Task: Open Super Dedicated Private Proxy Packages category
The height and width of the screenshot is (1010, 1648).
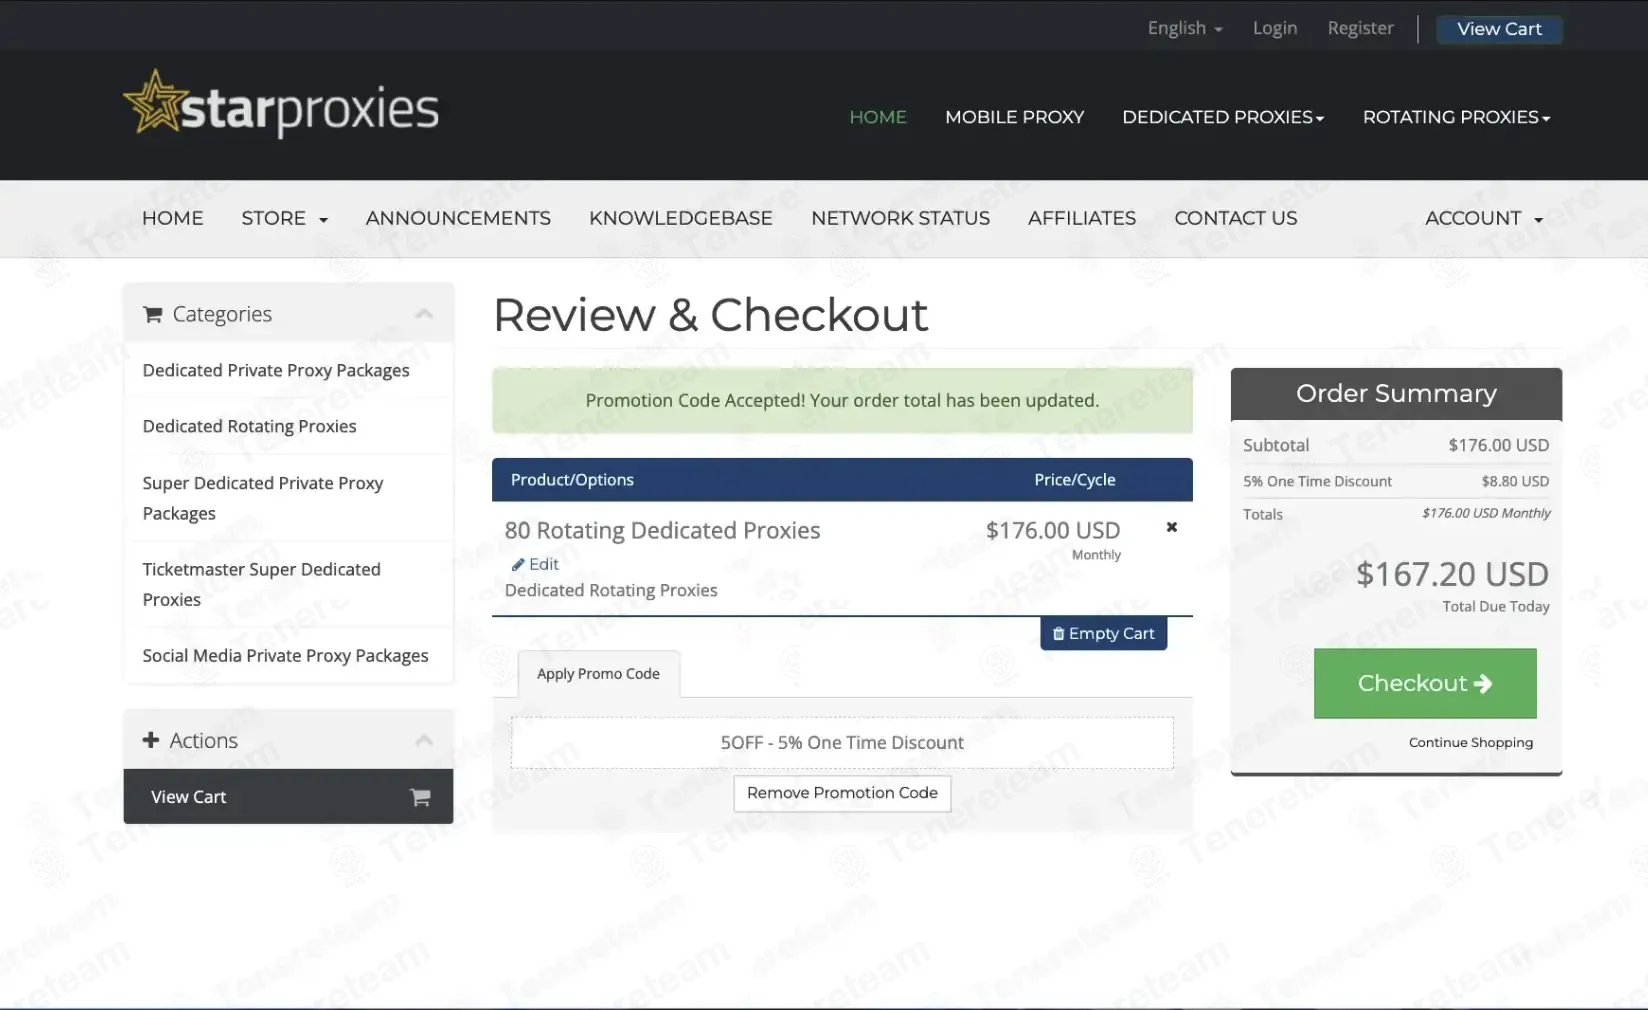Action: click(288, 498)
